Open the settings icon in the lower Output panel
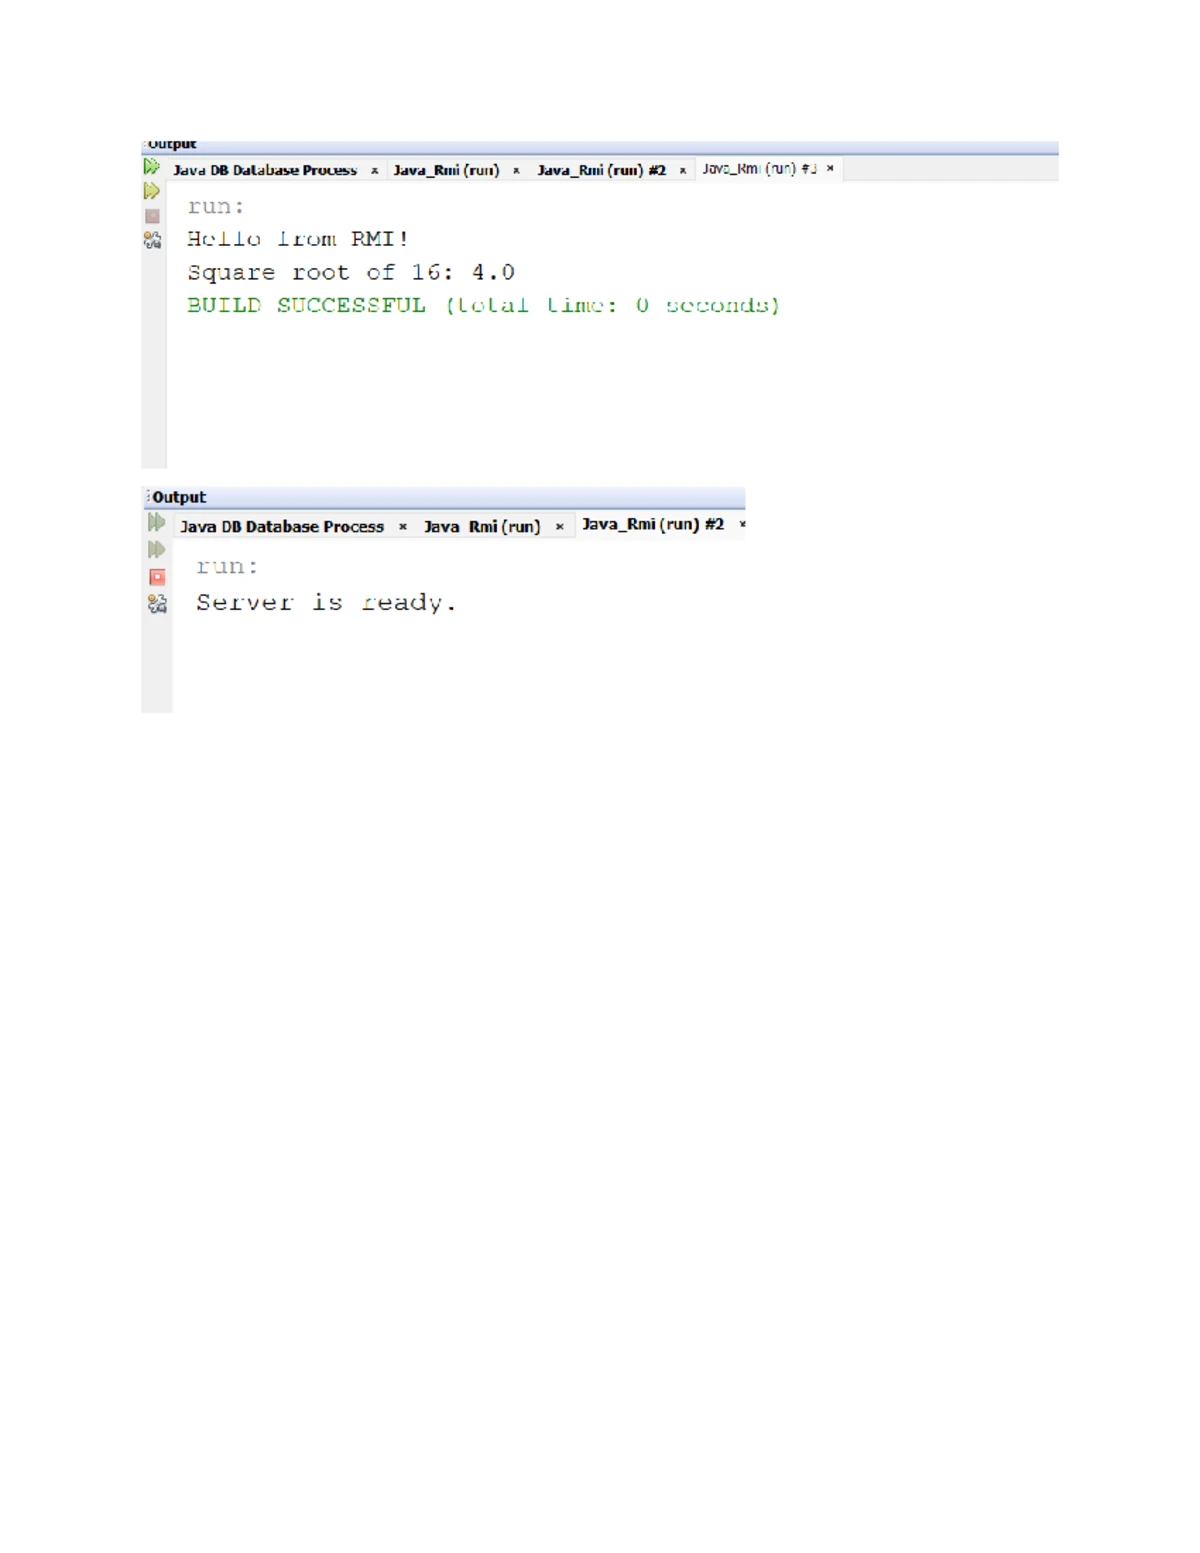 [x=157, y=603]
